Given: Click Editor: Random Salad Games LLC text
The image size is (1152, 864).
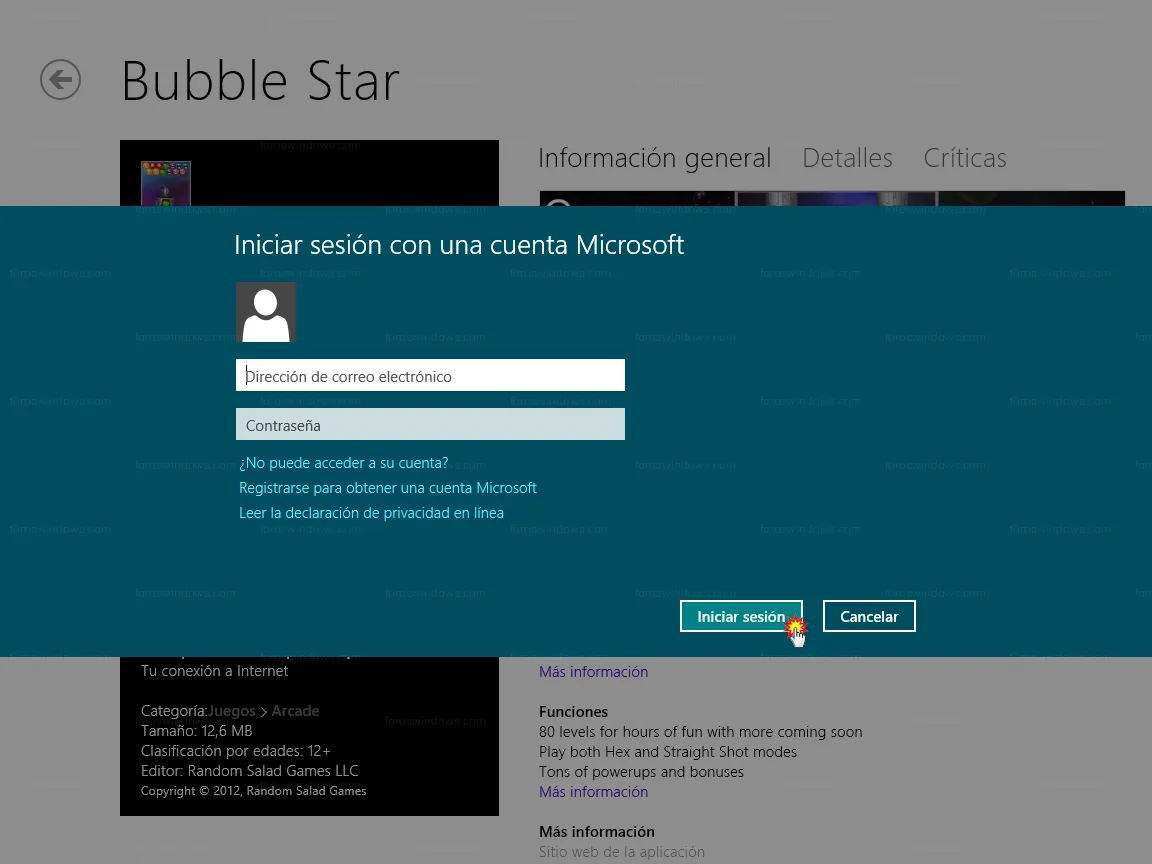Looking at the screenshot, I should [250, 771].
